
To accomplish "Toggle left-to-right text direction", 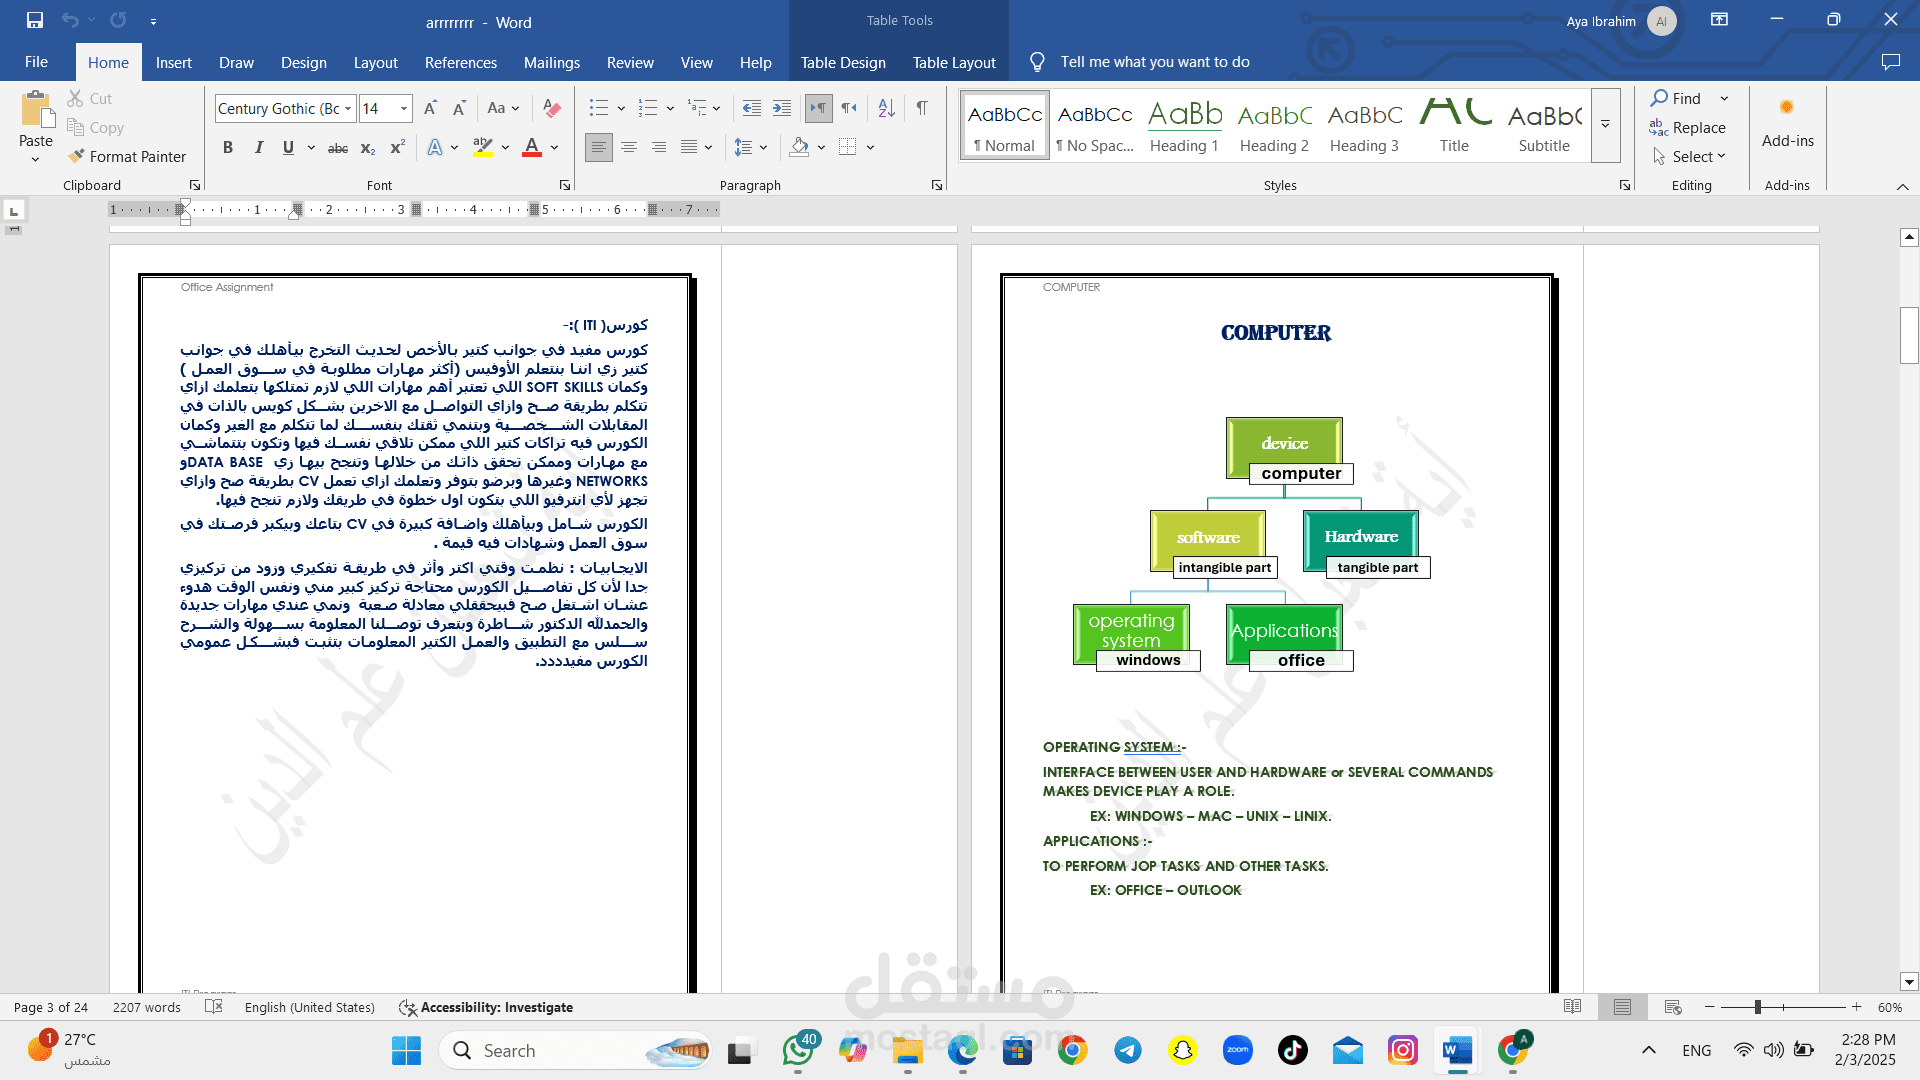I will tap(818, 108).
